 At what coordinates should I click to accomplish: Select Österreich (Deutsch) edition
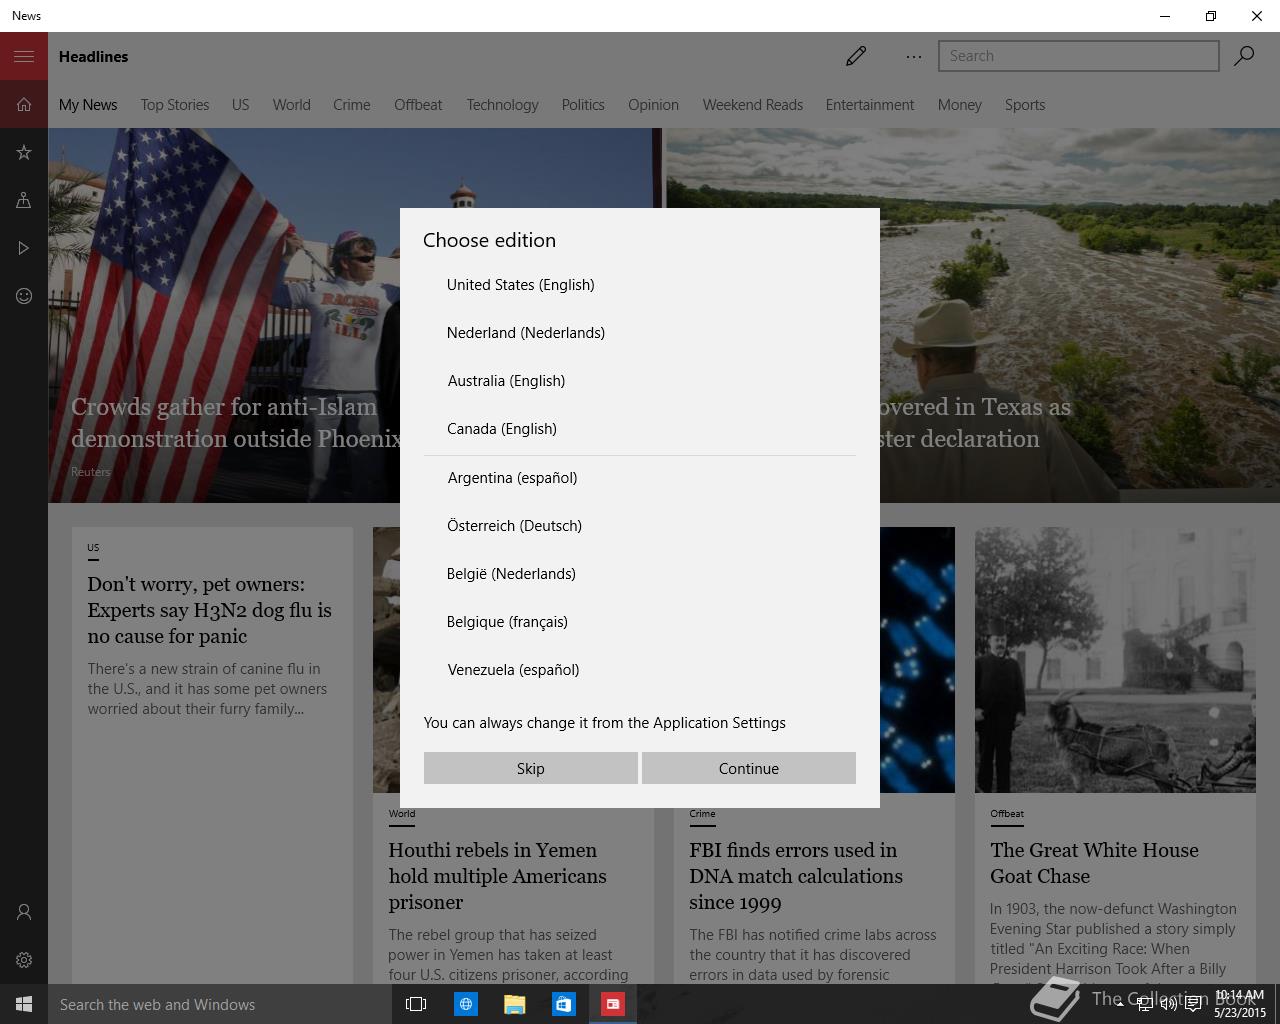pyautogui.click(x=640, y=526)
